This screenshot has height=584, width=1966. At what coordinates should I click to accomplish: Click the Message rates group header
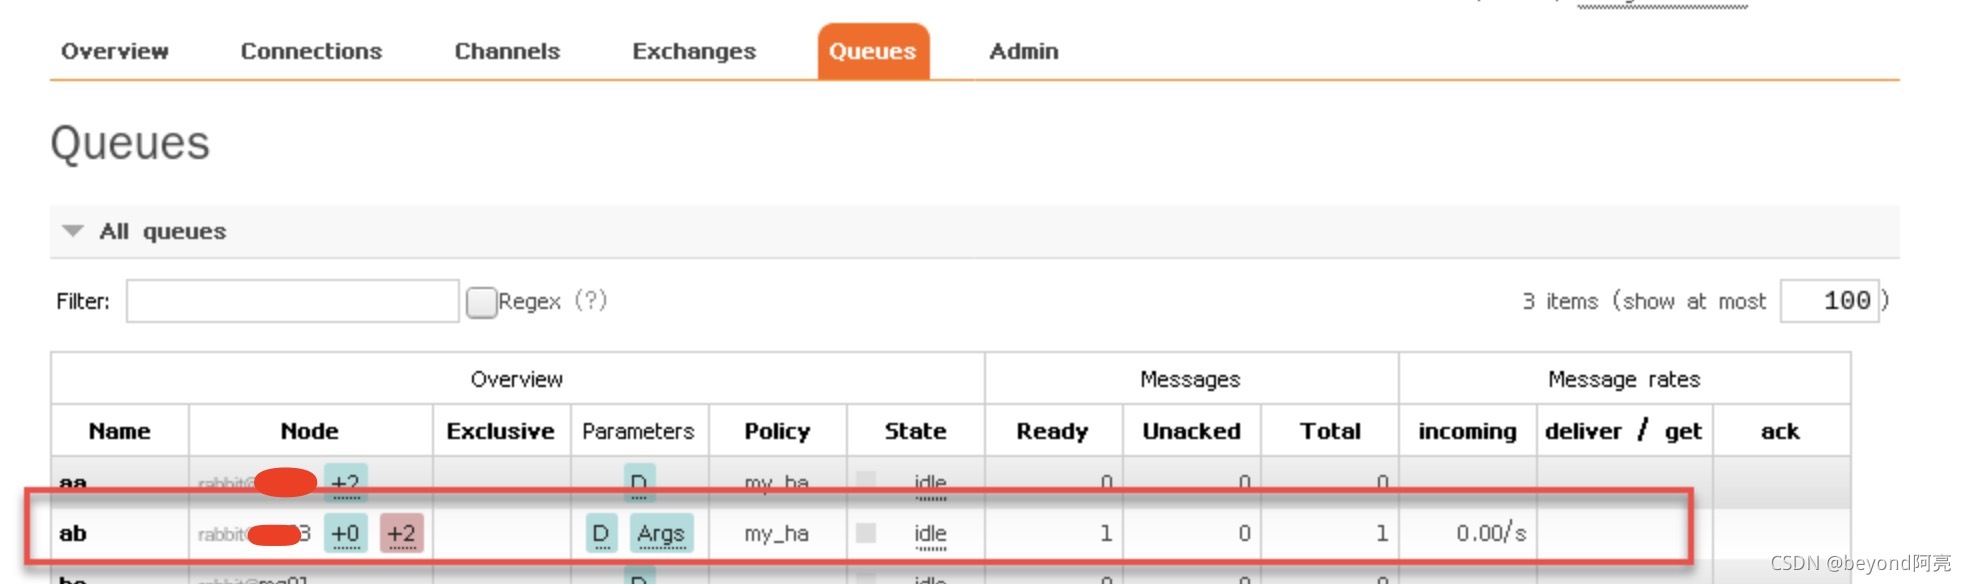coord(1624,379)
